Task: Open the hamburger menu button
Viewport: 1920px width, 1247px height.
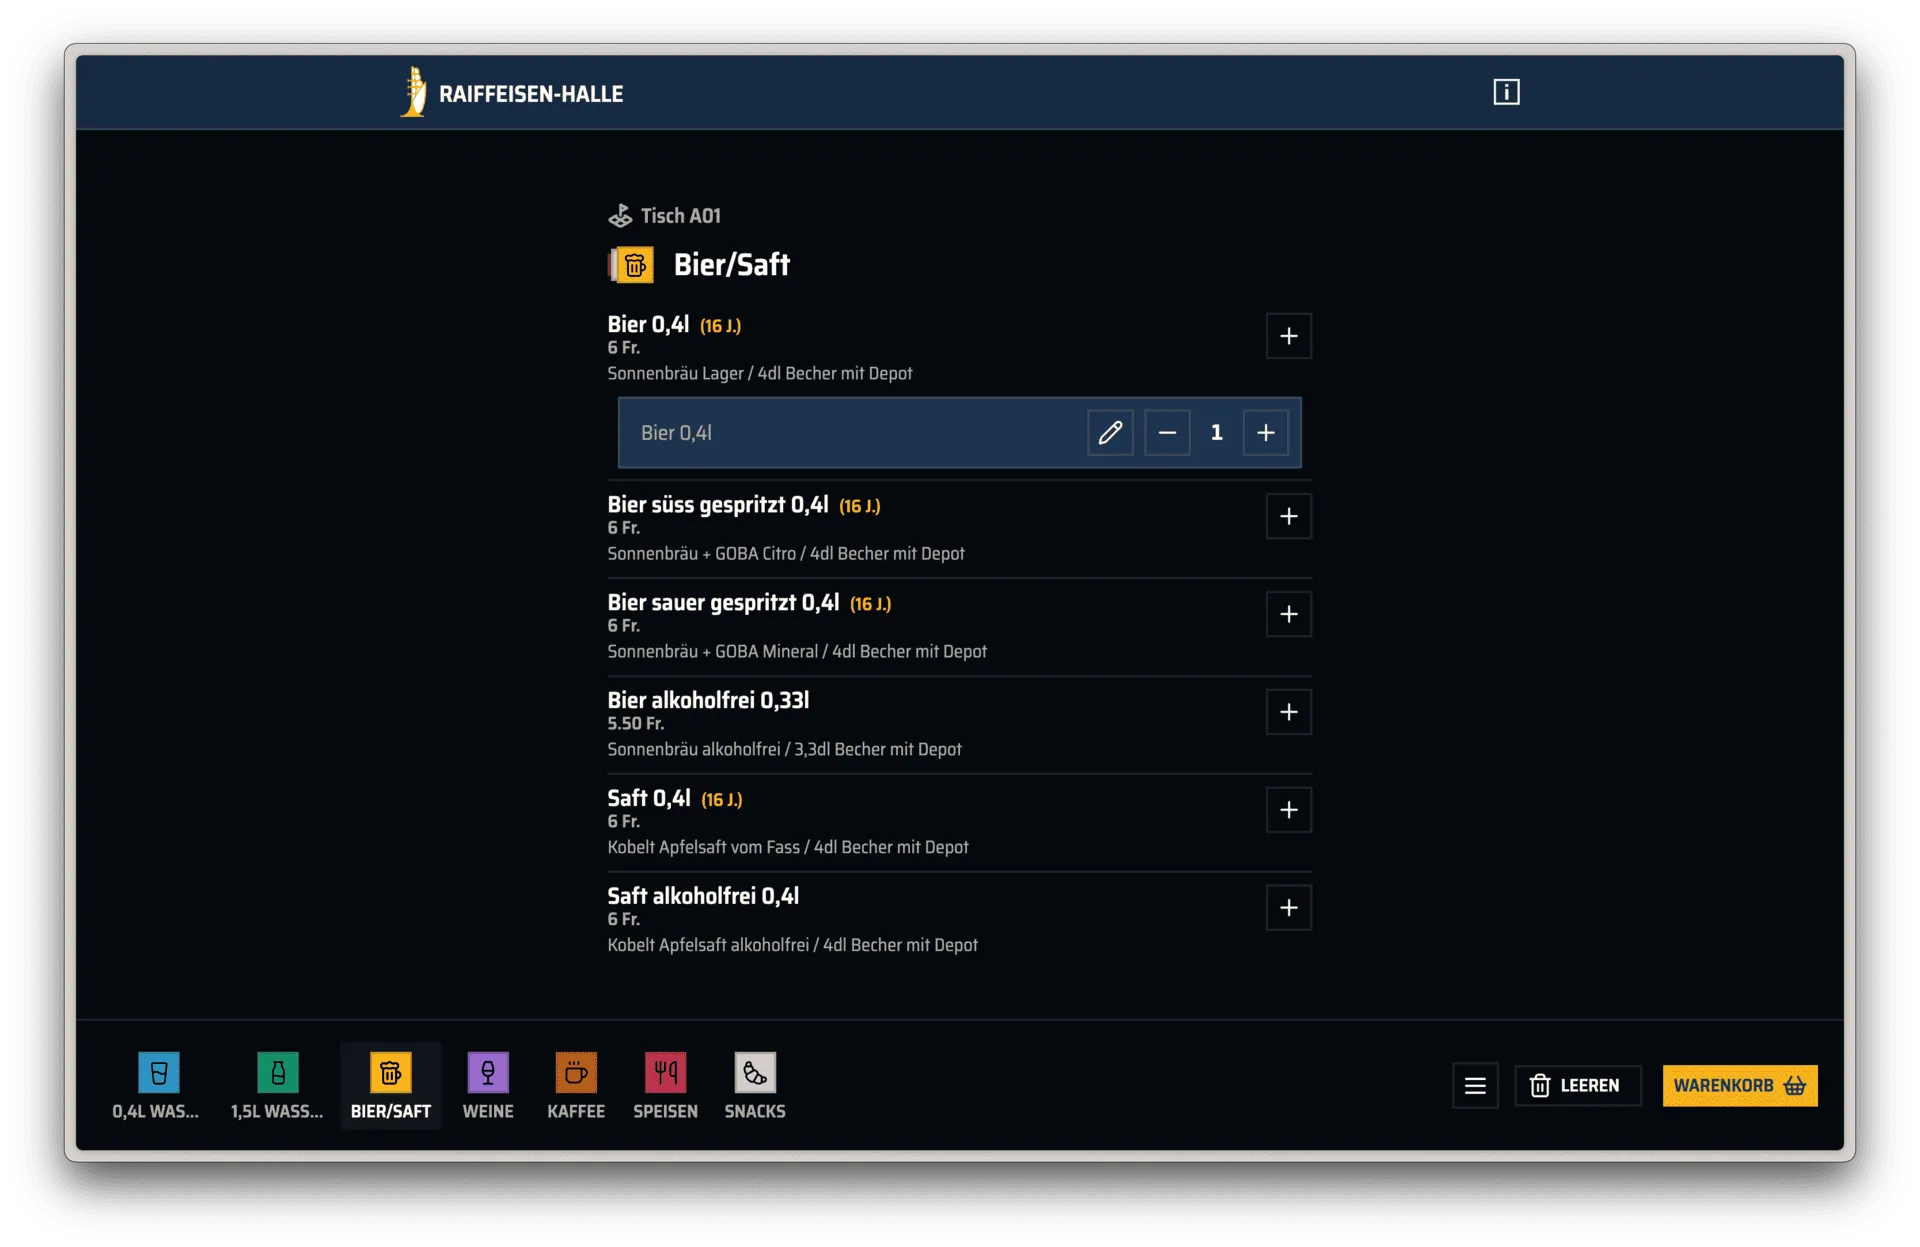Action: point(1475,1086)
